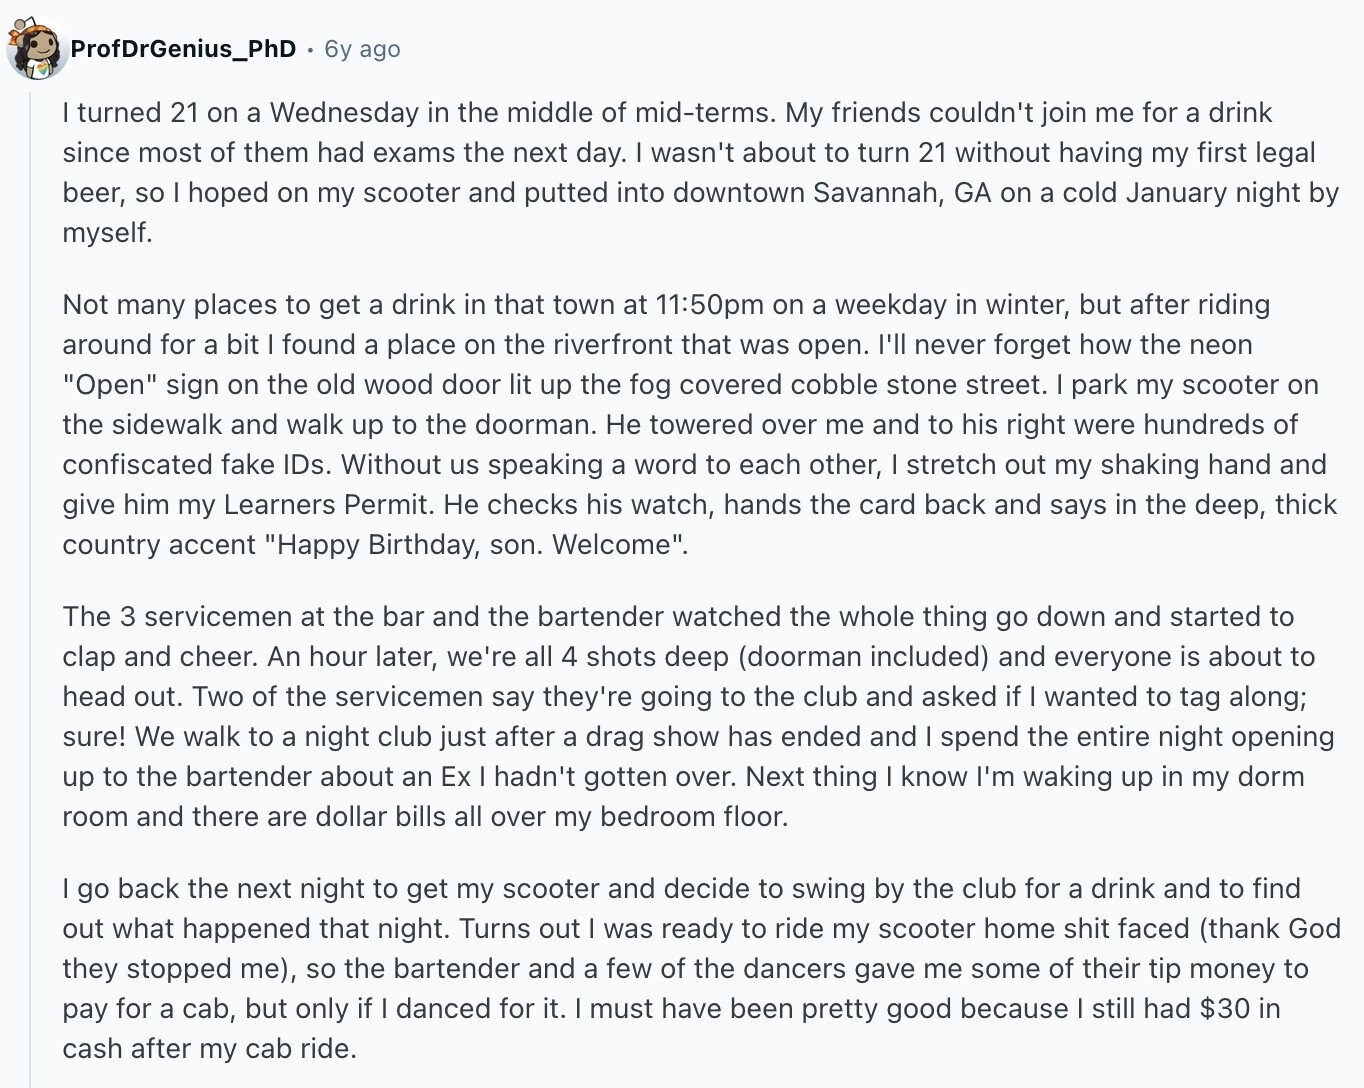Image resolution: width=1364 pixels, height=1088 pixels.
Task: Click the text "Learners Permit"
Action: click(329, 505)
